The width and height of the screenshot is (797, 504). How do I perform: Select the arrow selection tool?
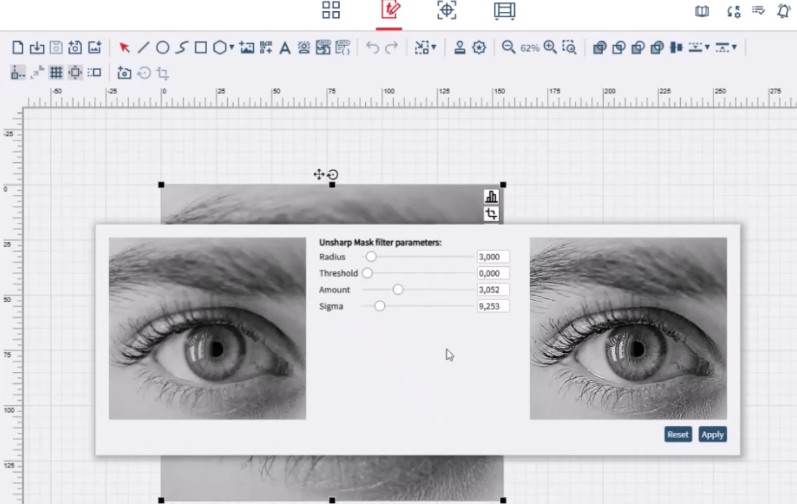(x=125, y=47)
